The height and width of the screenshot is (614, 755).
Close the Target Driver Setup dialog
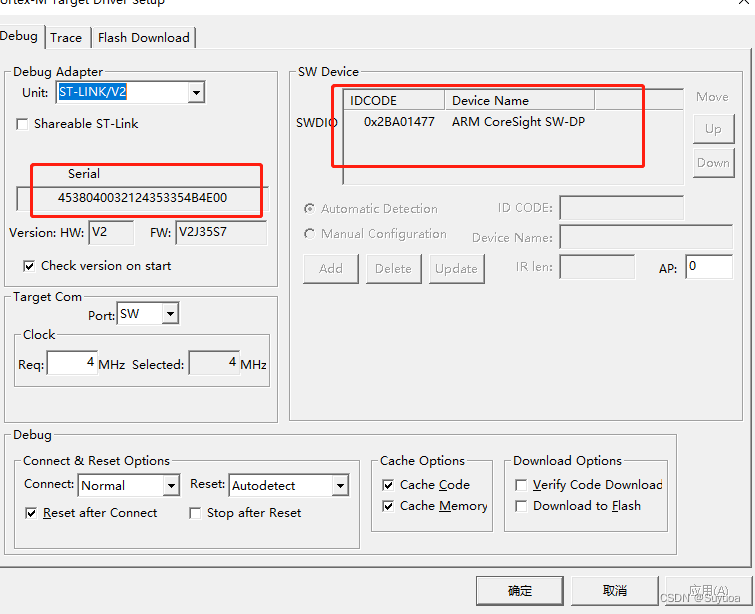744,2
